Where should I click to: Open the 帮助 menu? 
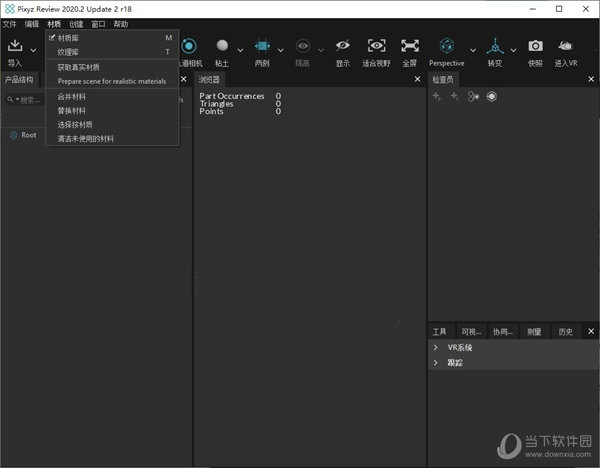pyautogui.click(x=121, y=24)
